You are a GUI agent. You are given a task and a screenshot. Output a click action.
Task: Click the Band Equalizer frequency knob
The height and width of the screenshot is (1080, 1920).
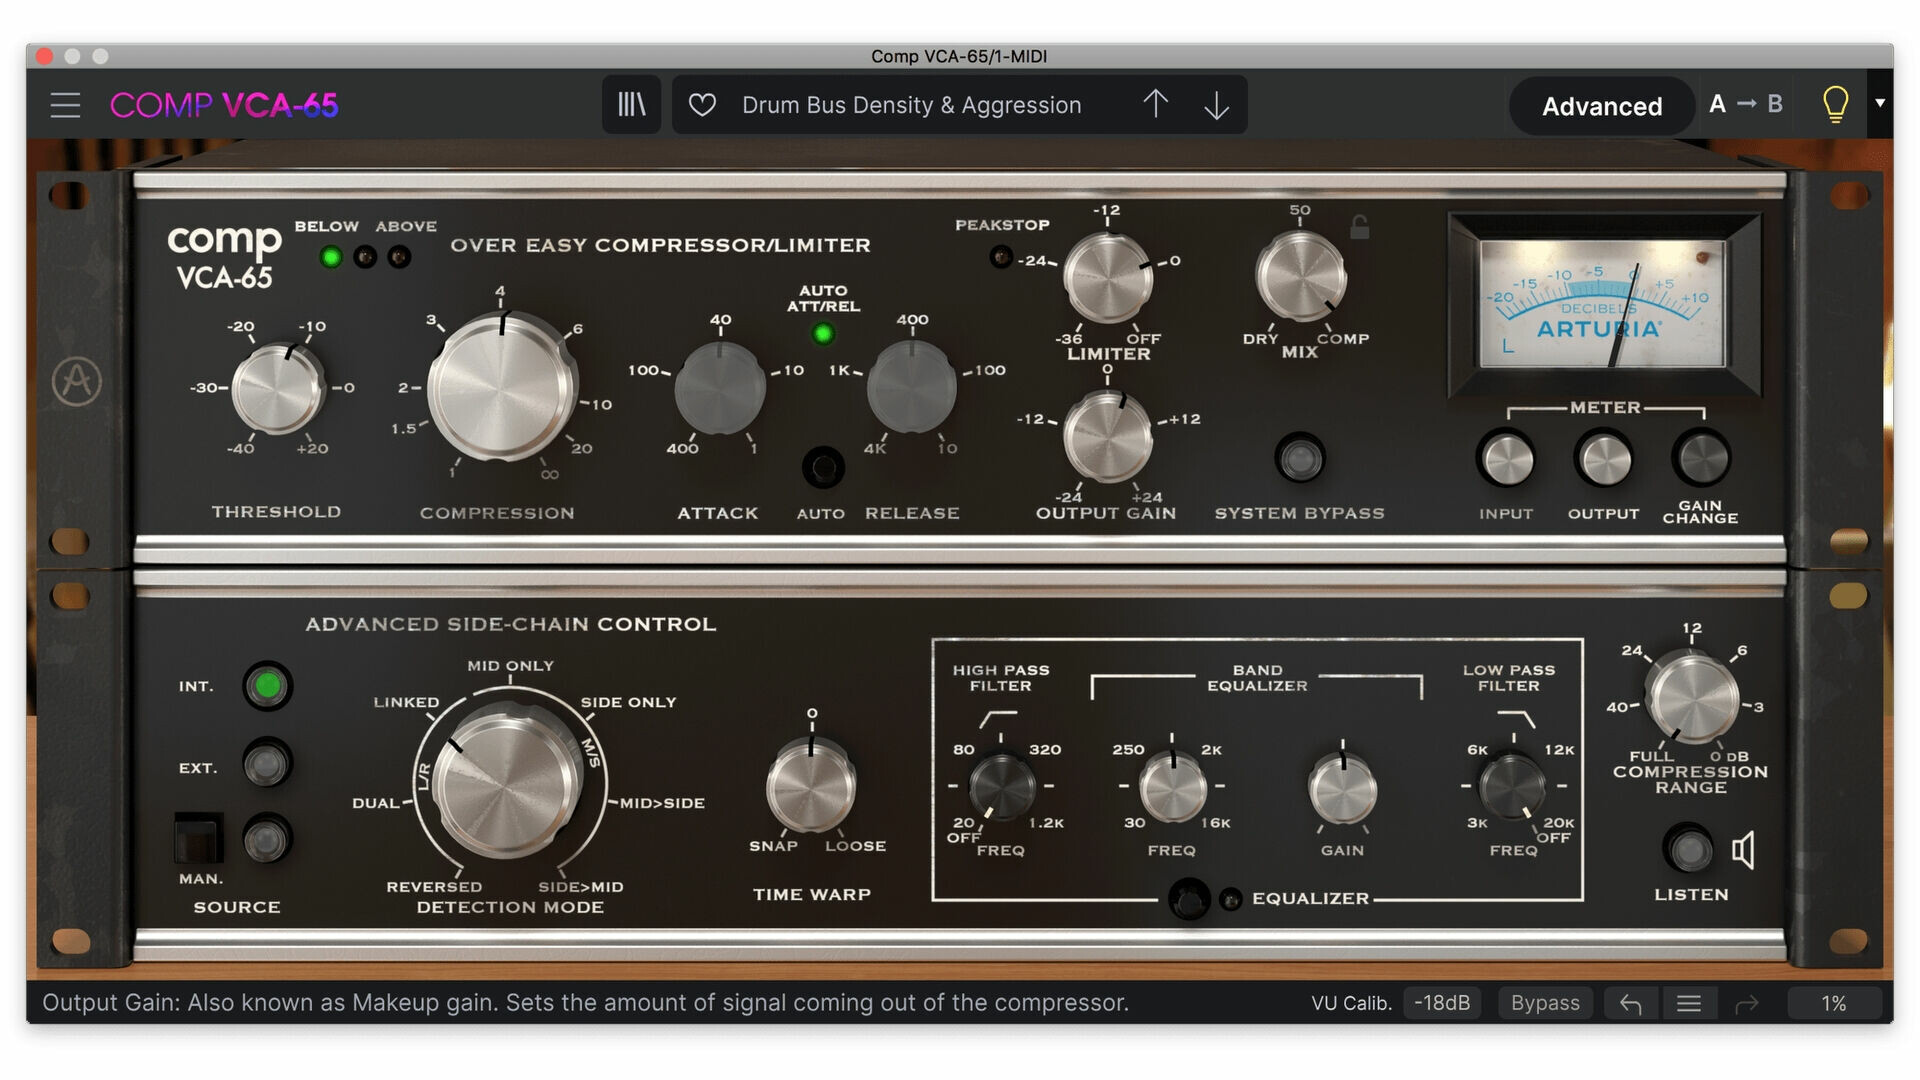tap(1173, 788)
